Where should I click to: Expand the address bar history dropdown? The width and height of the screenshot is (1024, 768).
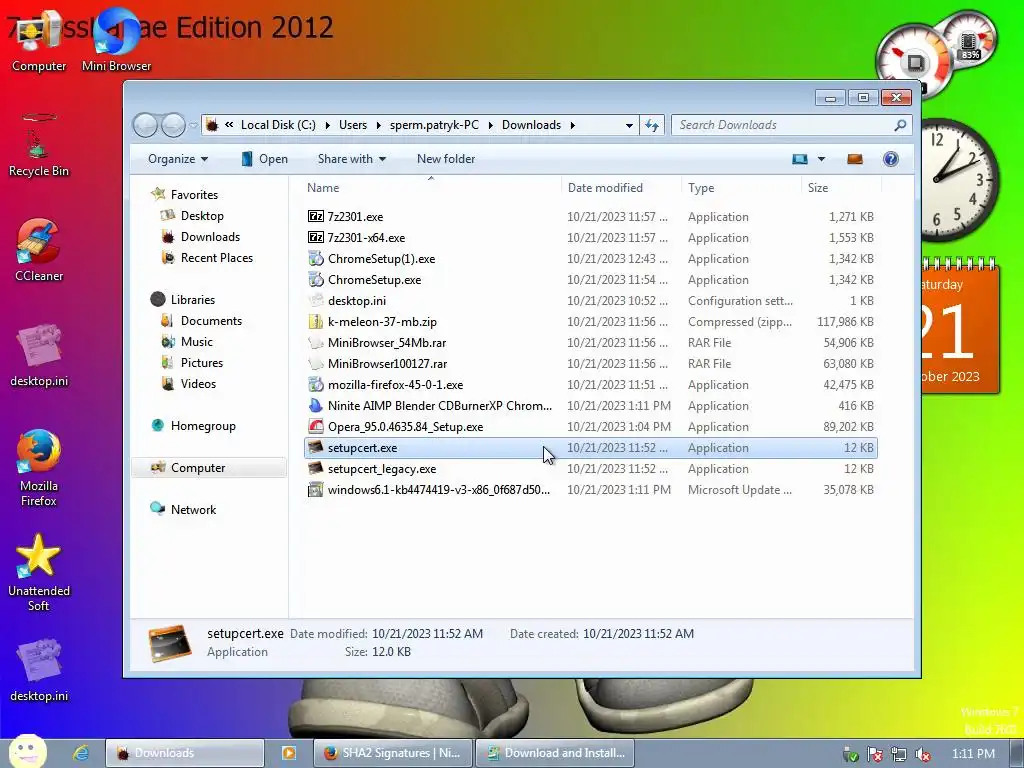tap(629, 125)
